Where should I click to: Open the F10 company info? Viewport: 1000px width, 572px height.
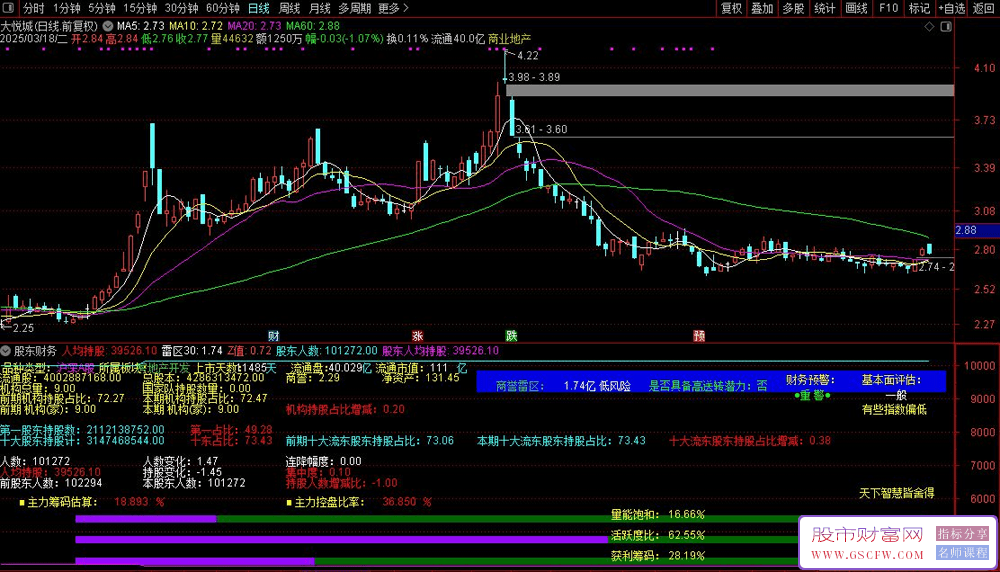point(887,8)
